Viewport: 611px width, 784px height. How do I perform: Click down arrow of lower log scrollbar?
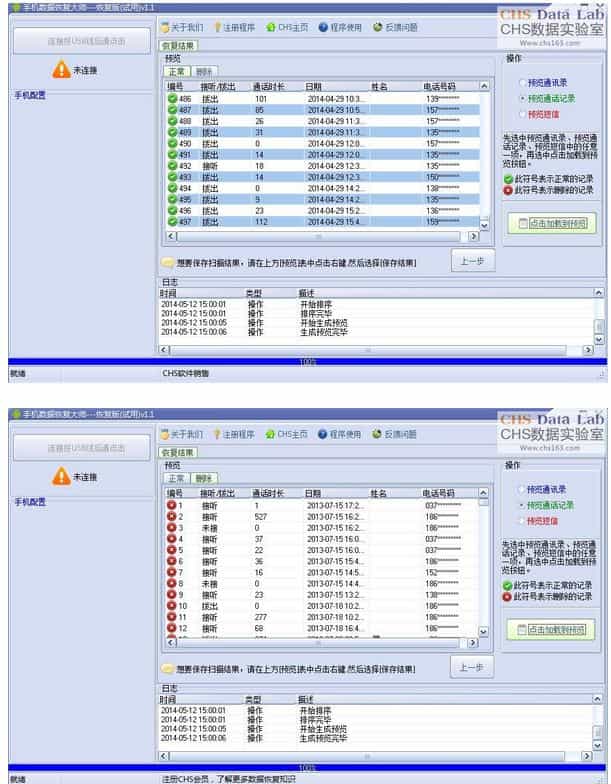pyautogui.click(x=598, y=745)
